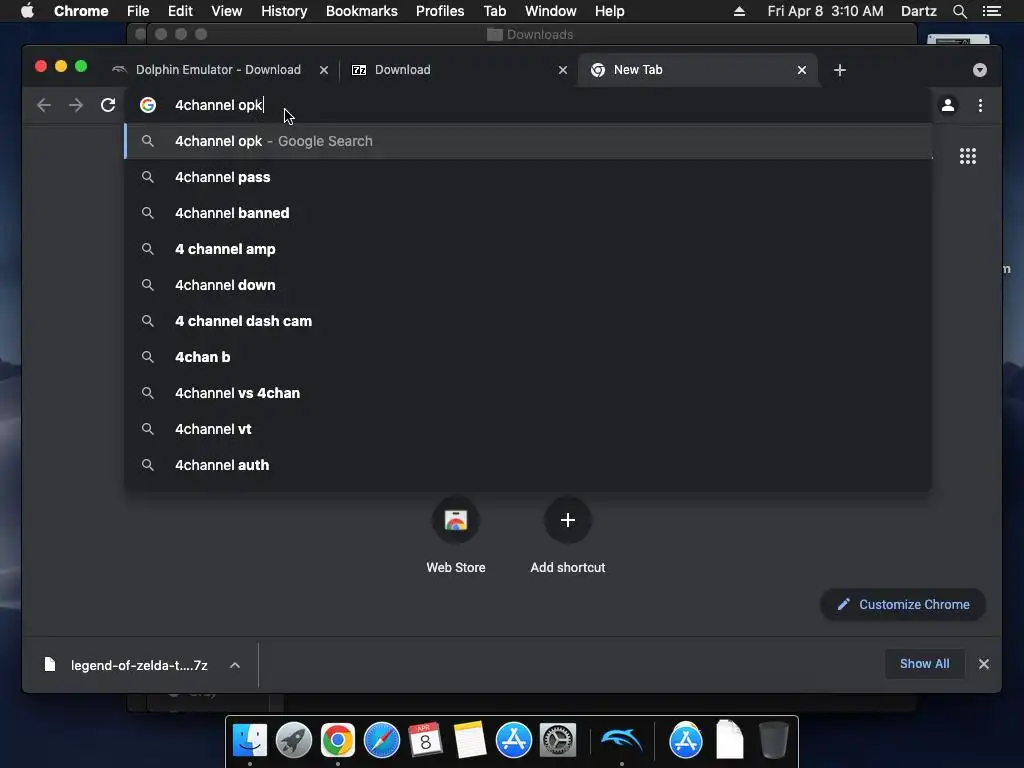1024x768 pixels.
Task: Click the back navigation arrow
Action: 44,105
